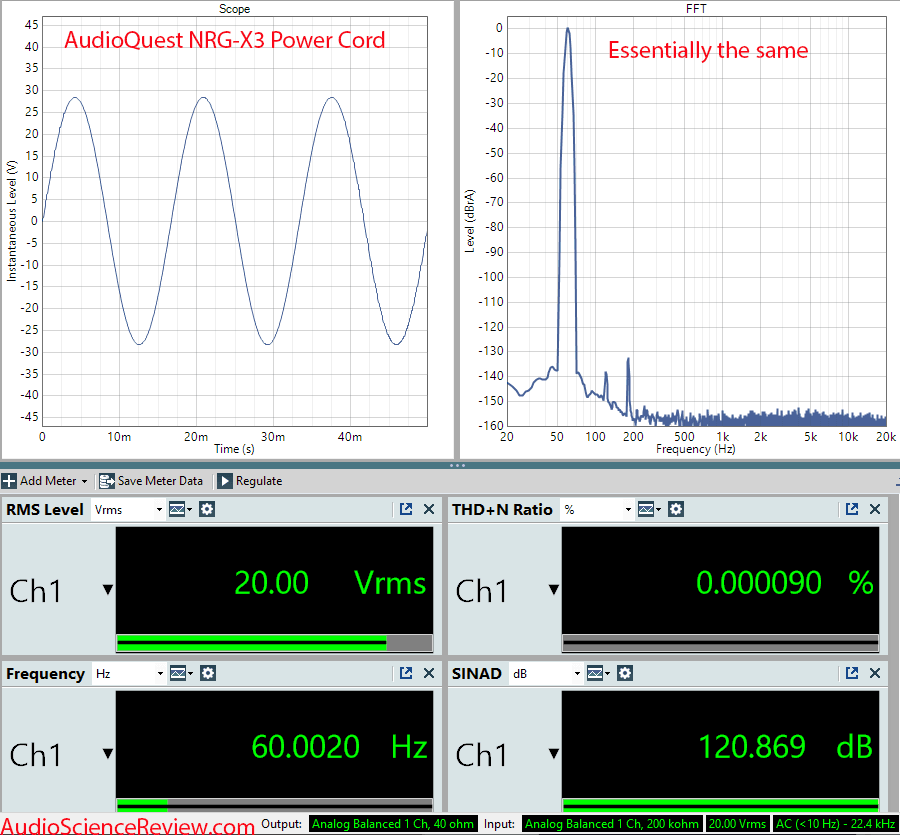Open SINAD meter settings gear
The image size is (900, 838).
625,673
